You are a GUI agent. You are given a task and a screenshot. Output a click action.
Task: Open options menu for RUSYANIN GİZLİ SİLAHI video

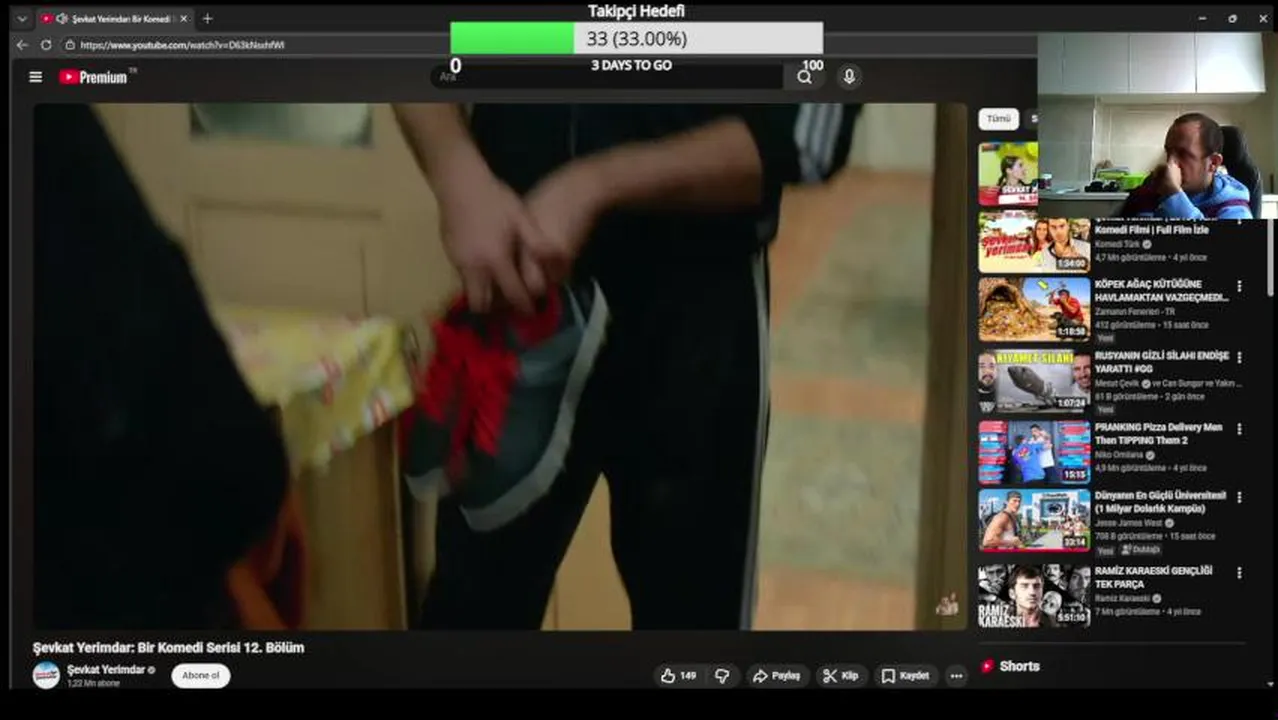[x=1239, y=358]
